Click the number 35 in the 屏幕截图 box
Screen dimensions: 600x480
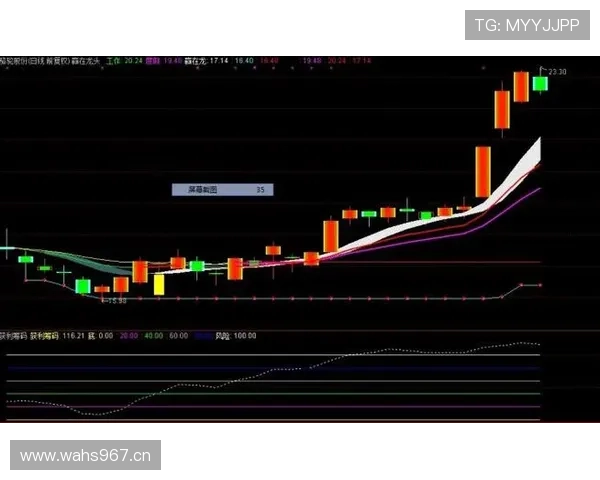[260, 189]
